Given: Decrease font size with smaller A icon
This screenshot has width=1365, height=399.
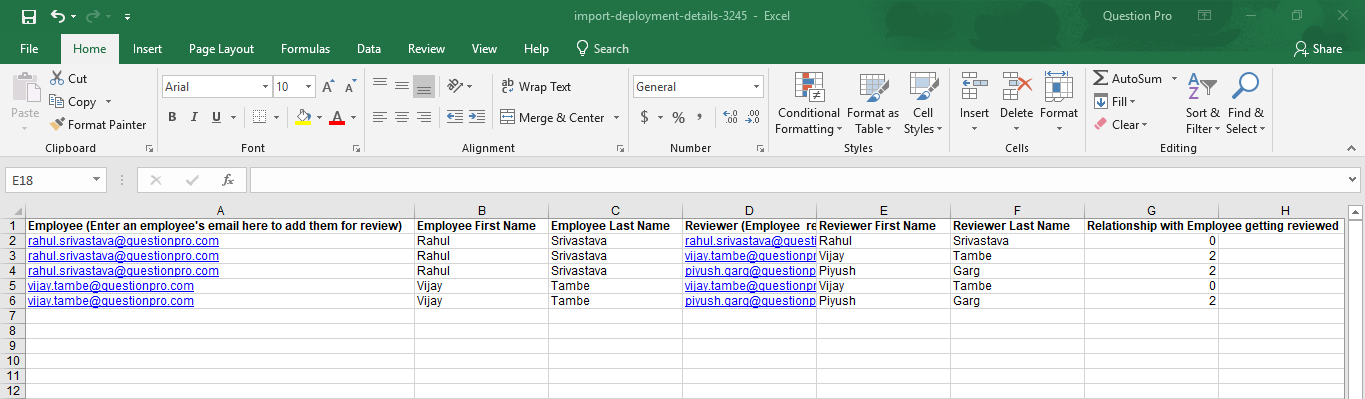Looking at the screenshot, I should click(x=349, y=87).
